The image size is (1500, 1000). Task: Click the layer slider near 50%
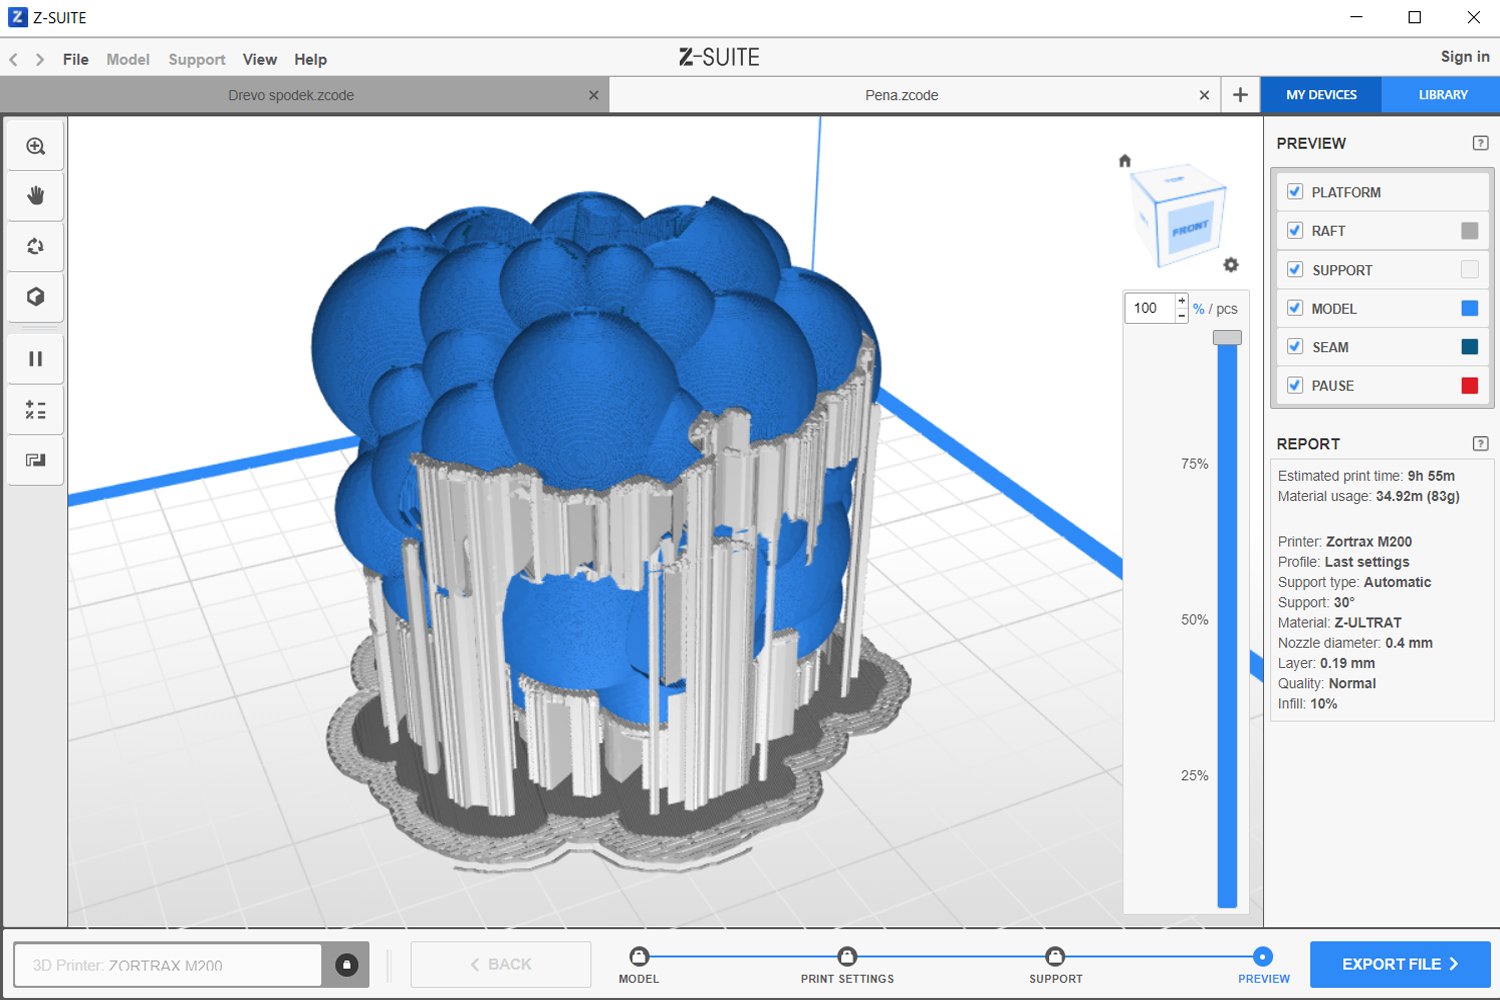[x=1227, y=620]
